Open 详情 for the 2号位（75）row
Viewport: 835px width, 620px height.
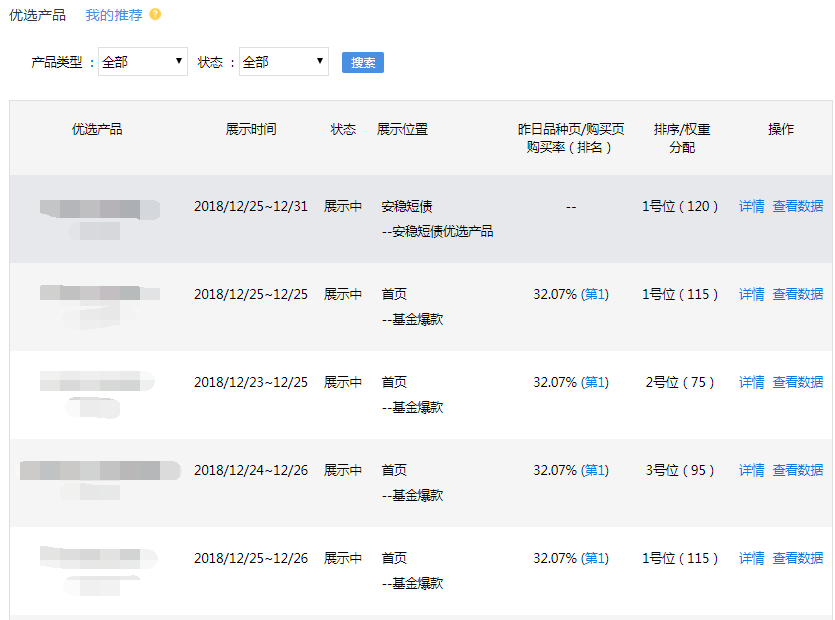point(751,382)
